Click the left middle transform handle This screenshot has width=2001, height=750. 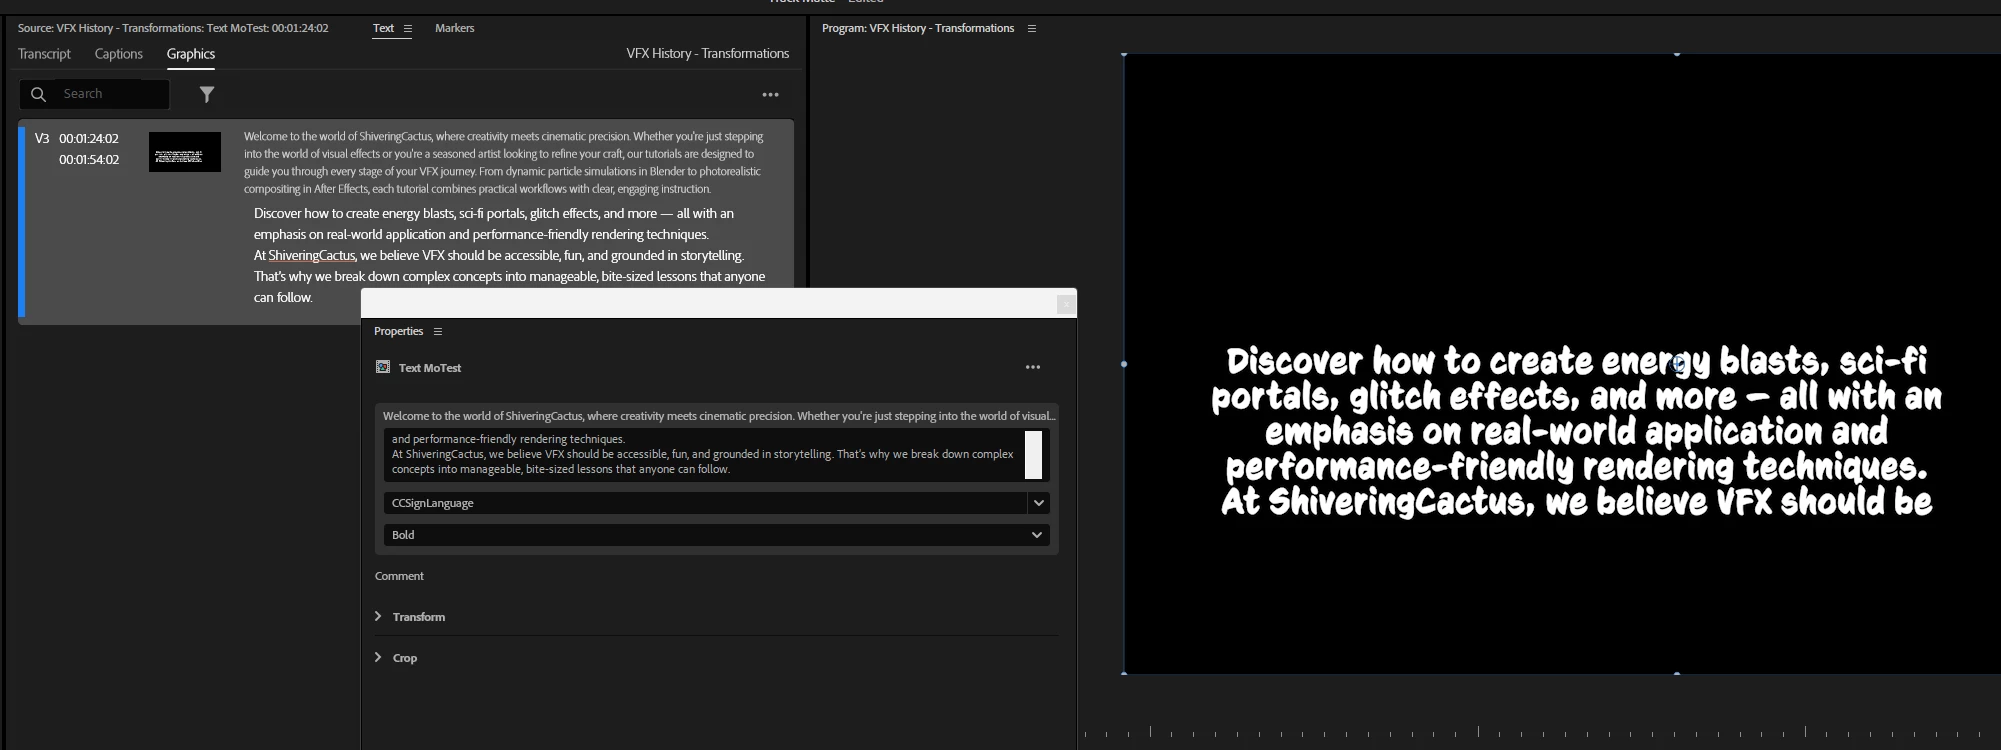point(1124,364)
